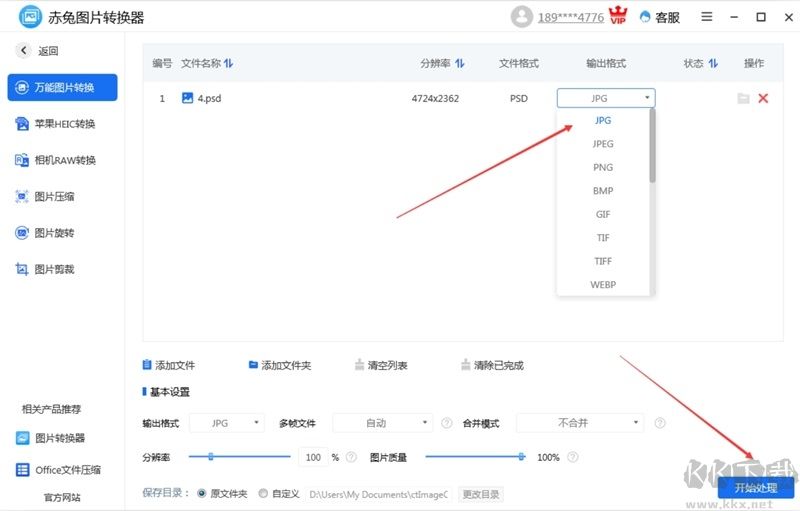
Task: Sort by 分辨率 using the arrows icon
Action: click(460, 63)
